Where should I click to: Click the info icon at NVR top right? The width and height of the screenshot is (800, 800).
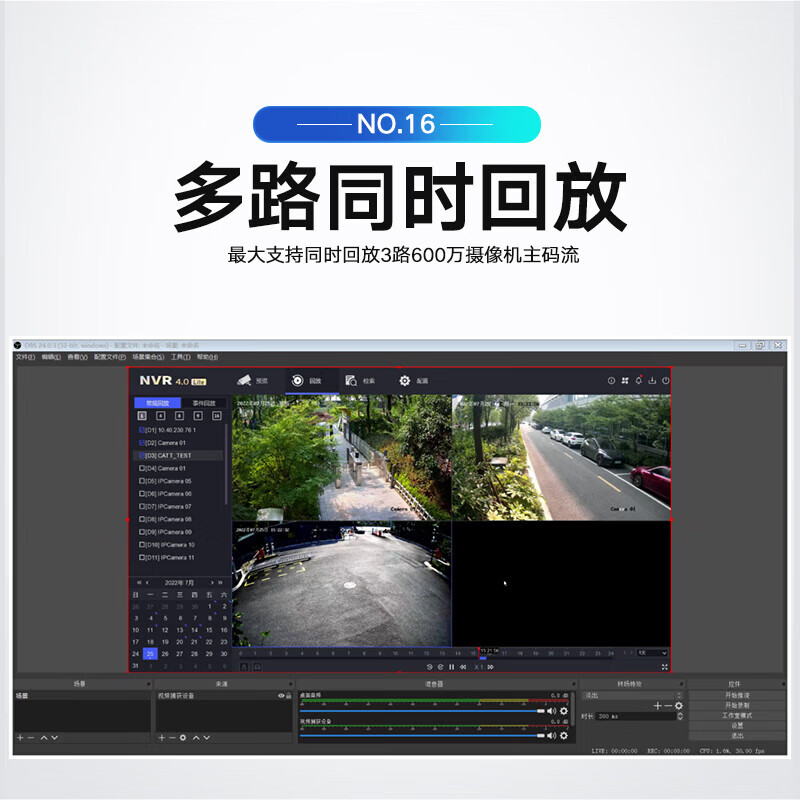tap(611, 380)
